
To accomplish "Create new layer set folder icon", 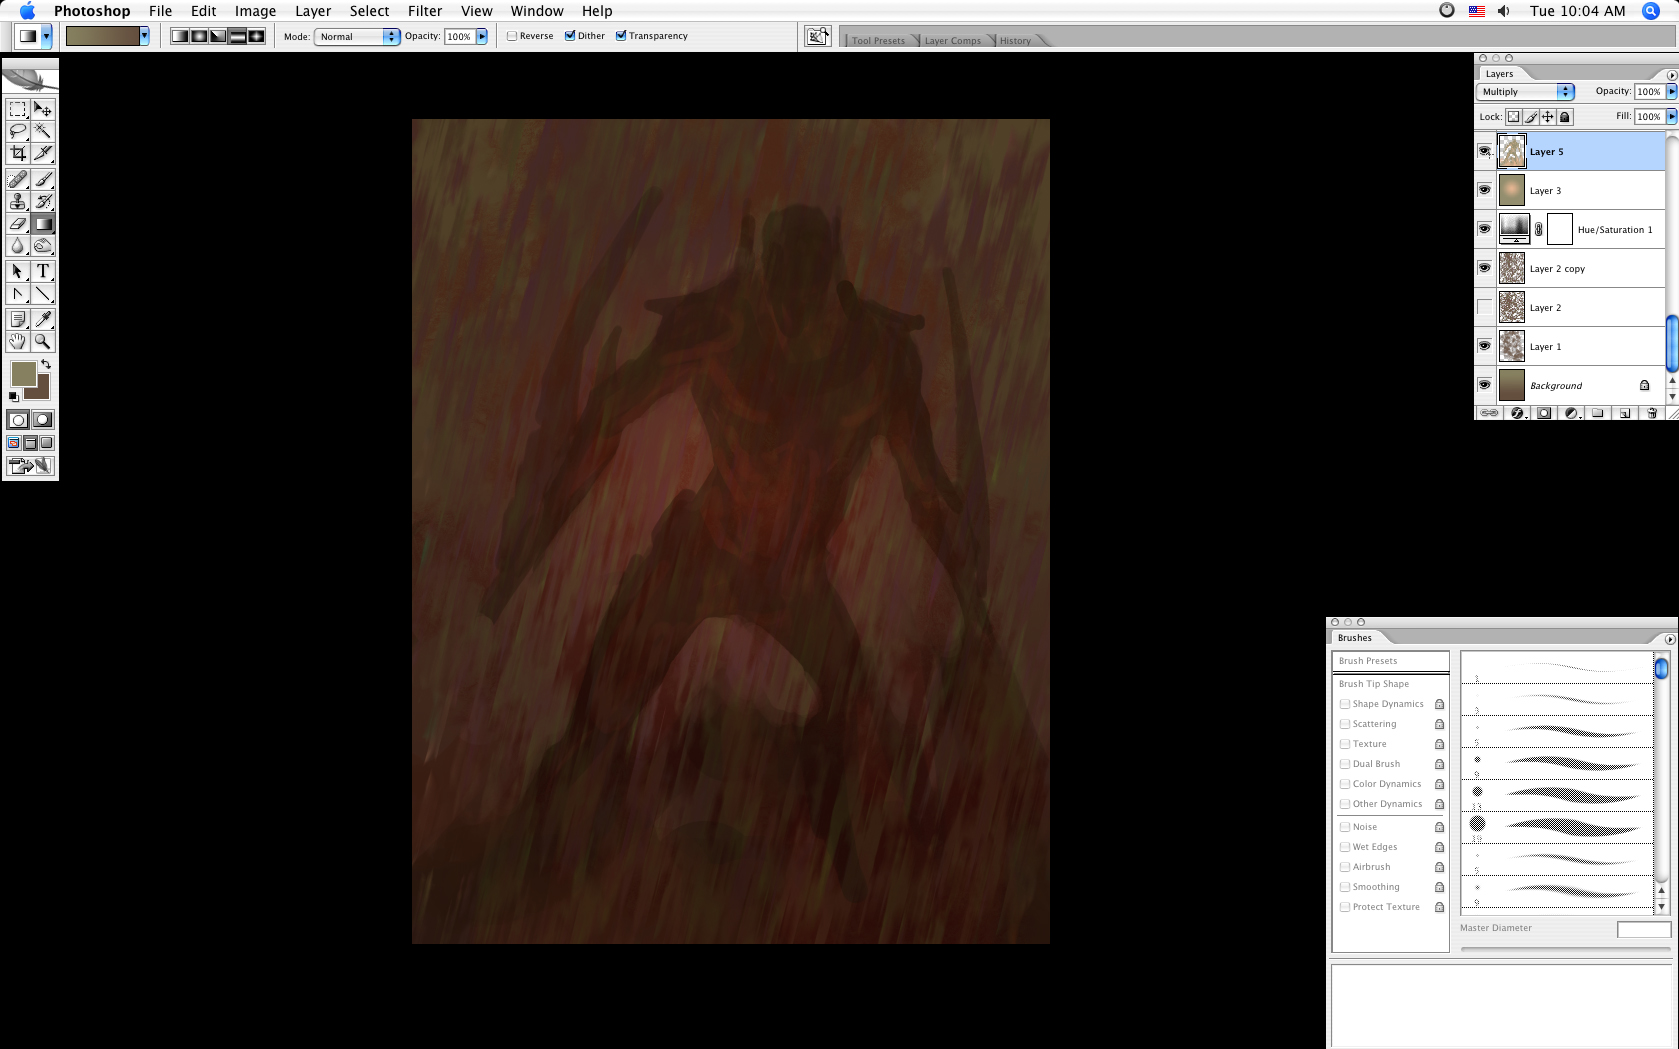I will tap(1597, 412).
